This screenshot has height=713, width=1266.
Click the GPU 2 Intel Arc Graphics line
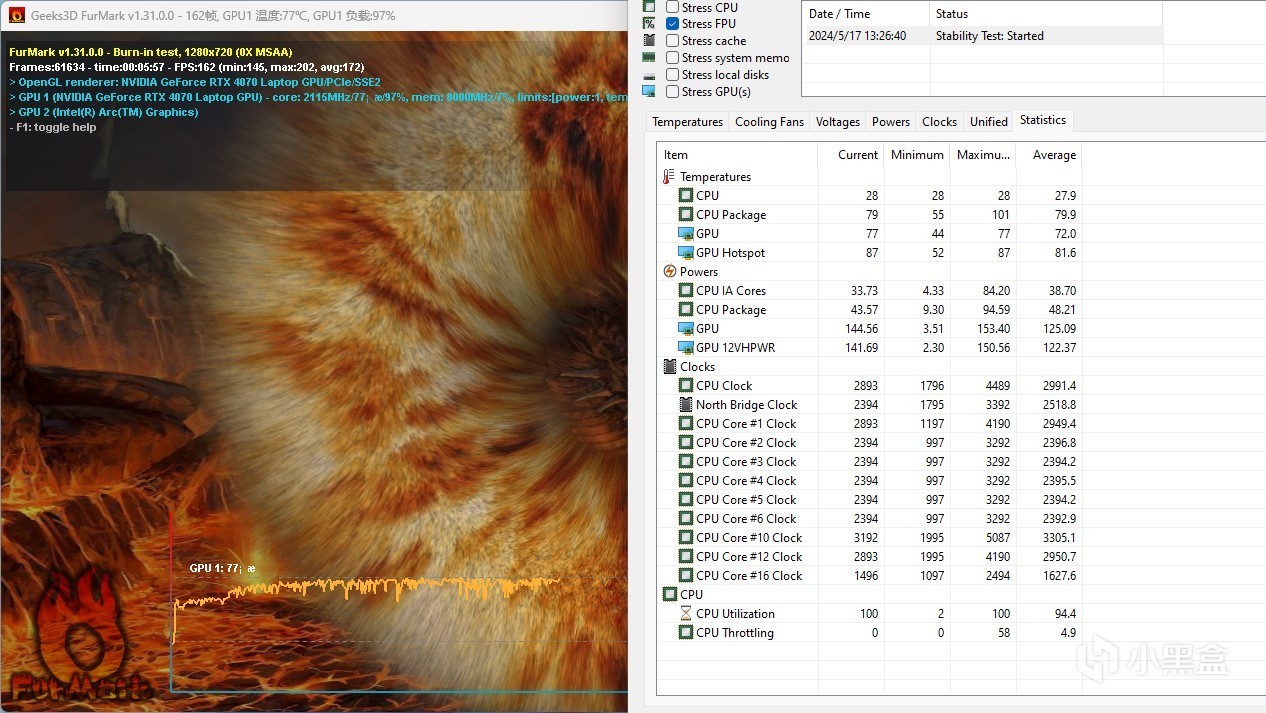[104, 112]
